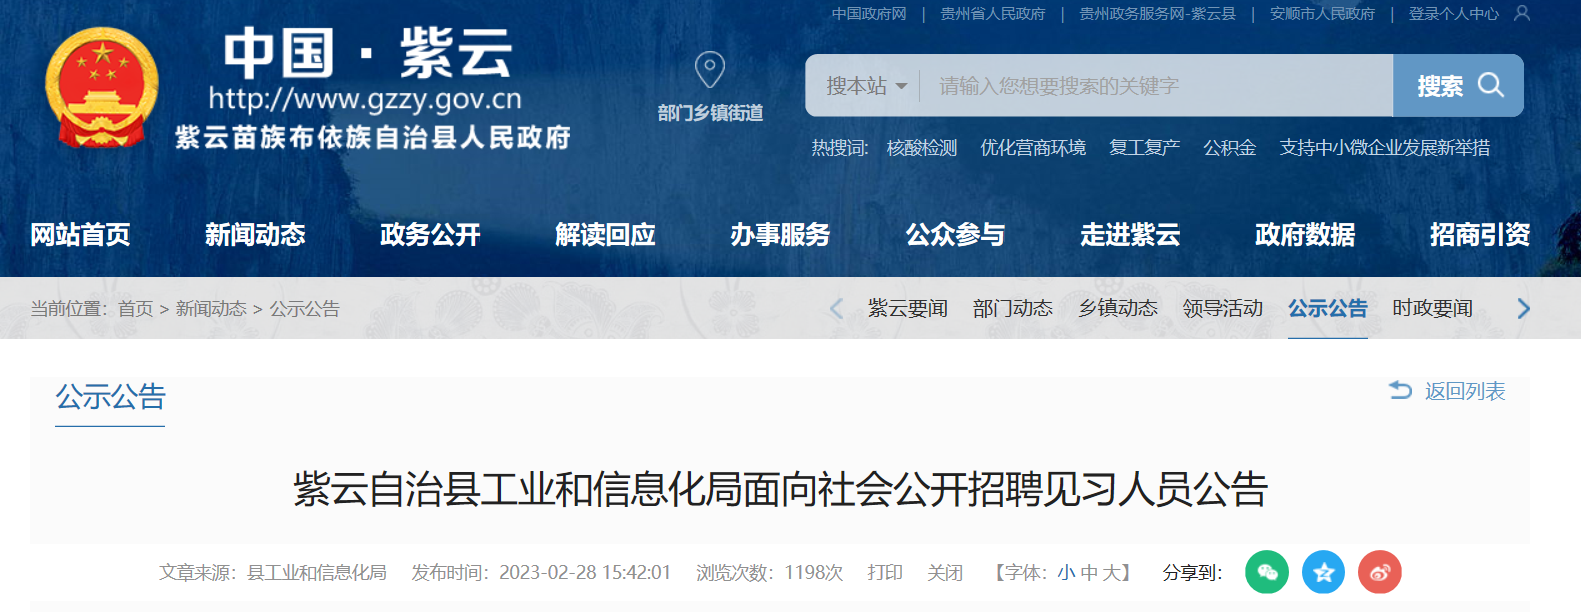Share article via WeChat icon
Viewport: 1581px width, 612px height.
point(1267,572)
